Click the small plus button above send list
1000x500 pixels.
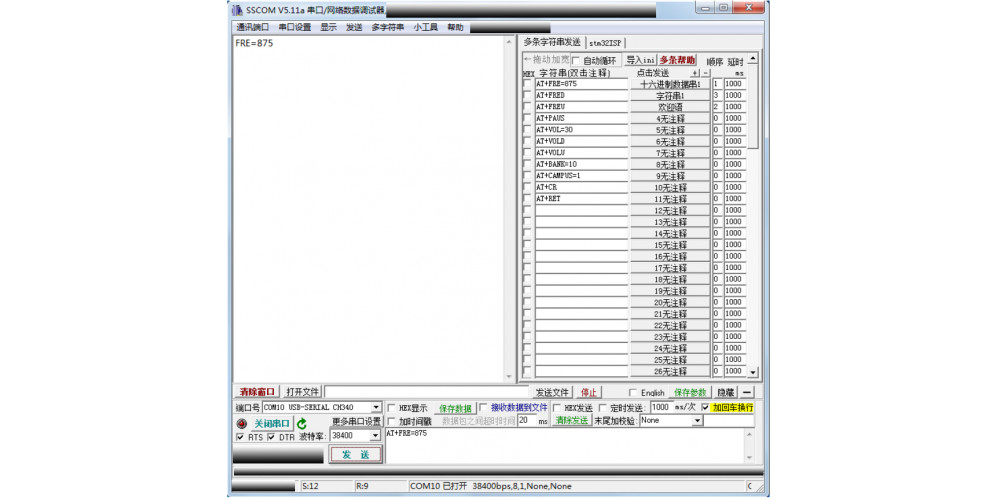(695, 73)
